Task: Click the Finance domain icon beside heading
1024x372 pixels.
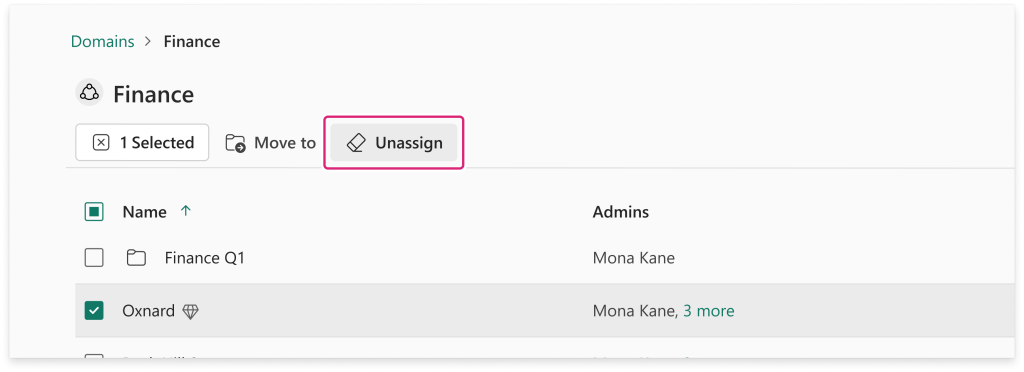Action: click(88, 93)
